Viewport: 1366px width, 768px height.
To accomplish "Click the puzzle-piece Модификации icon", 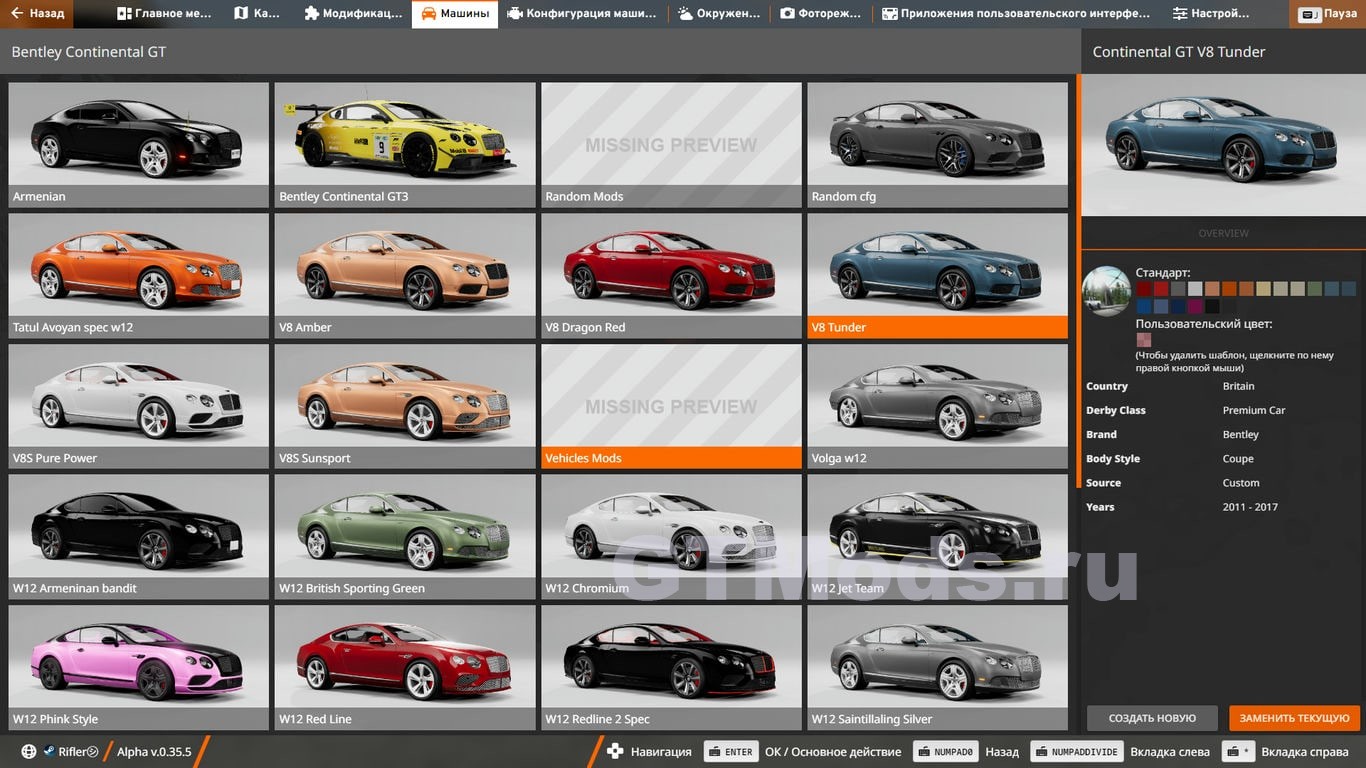I will tap(311, 14).
